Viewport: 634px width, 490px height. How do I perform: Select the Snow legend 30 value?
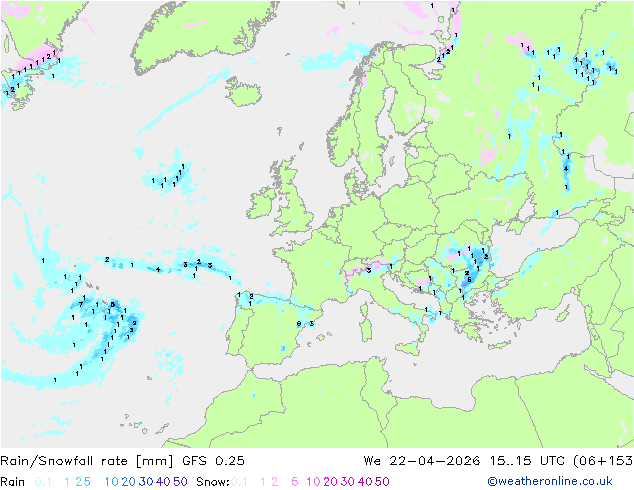coord(348,482)
